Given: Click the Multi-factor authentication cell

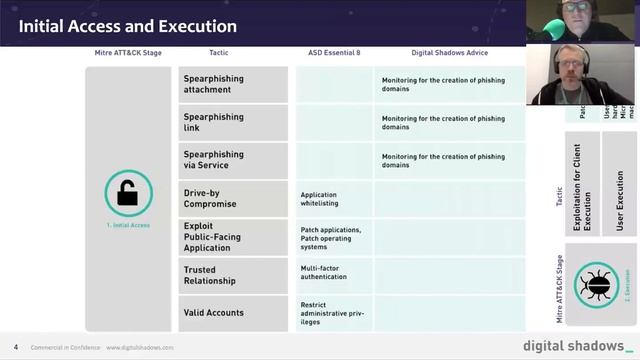Looking at the screenshot, I should [334, 276].
